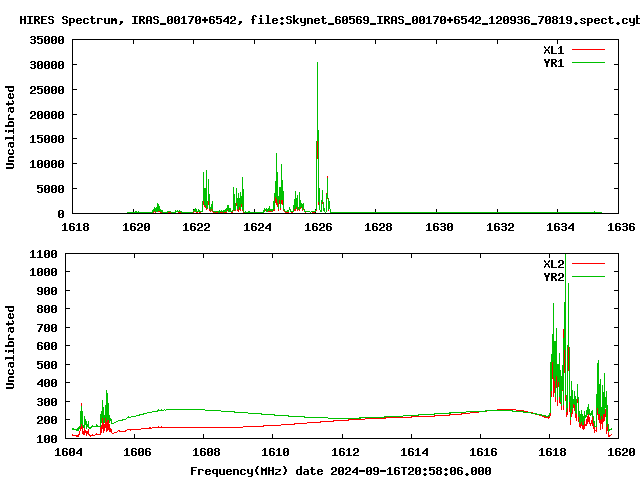Click the green line sample beside YR1
The image size is (640, 480).
click(x=588, y=63)
